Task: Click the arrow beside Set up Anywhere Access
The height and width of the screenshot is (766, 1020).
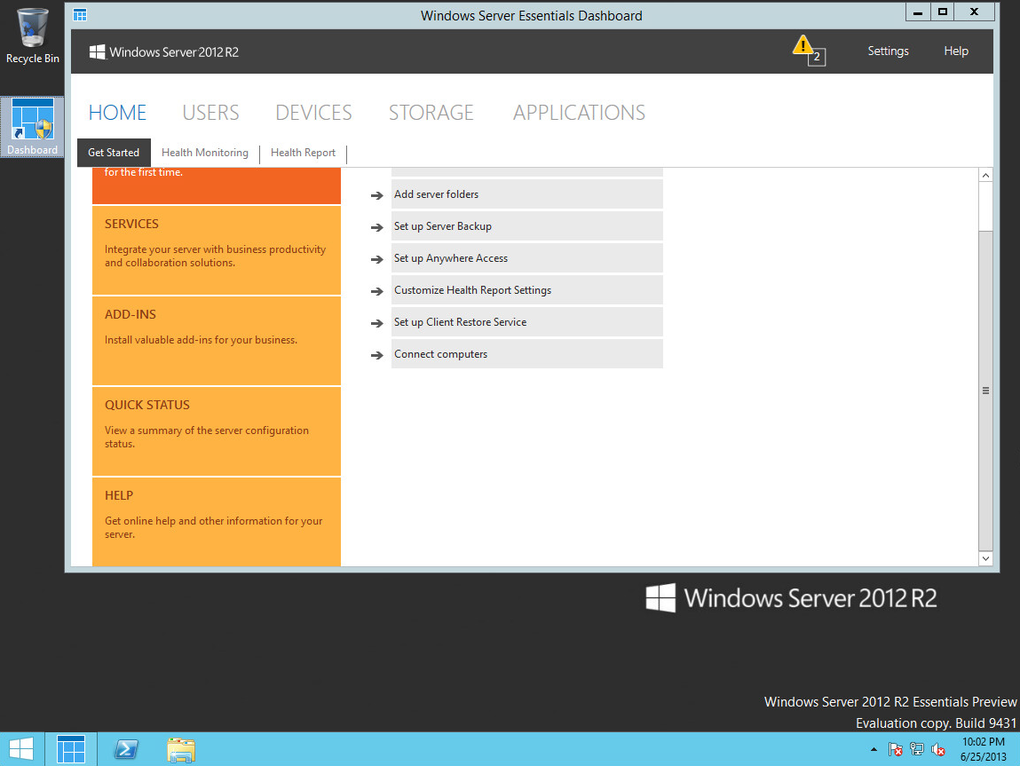Action: (x=377, y=259)
